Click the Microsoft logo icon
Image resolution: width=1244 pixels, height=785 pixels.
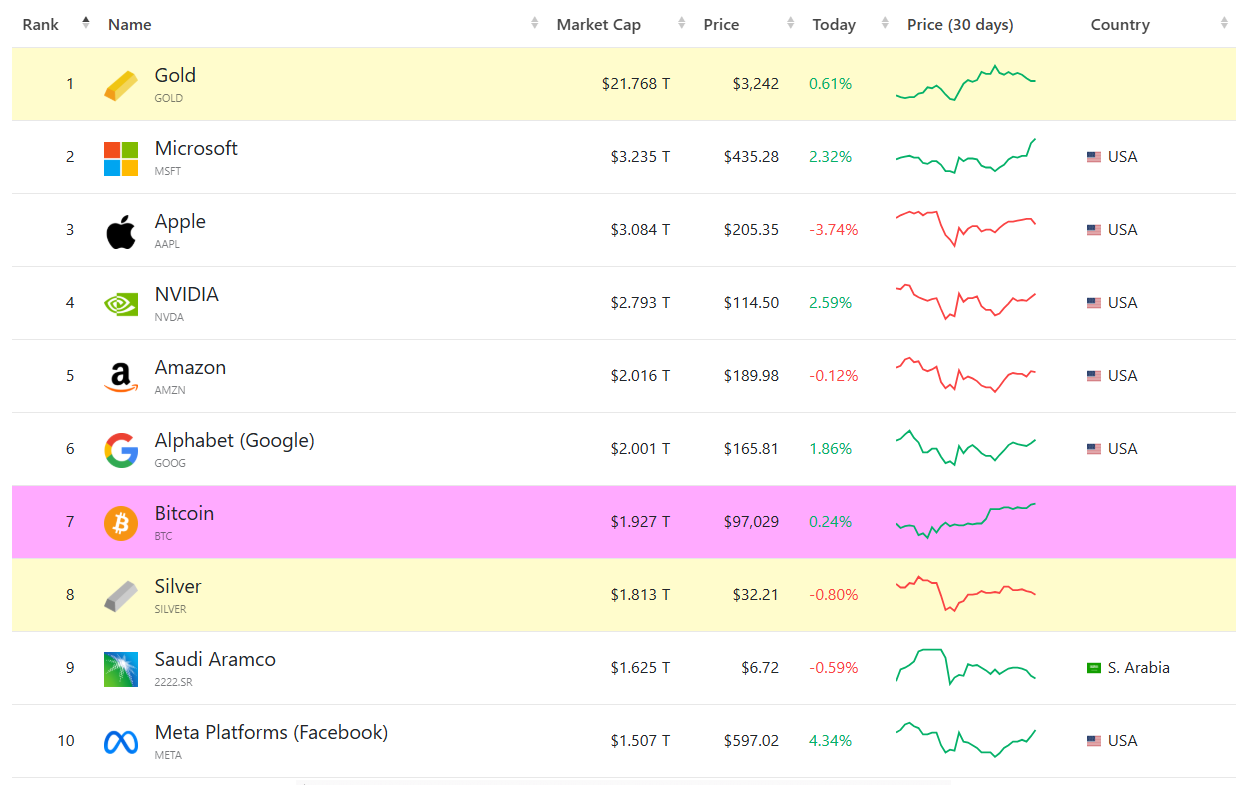click(121, 158)
